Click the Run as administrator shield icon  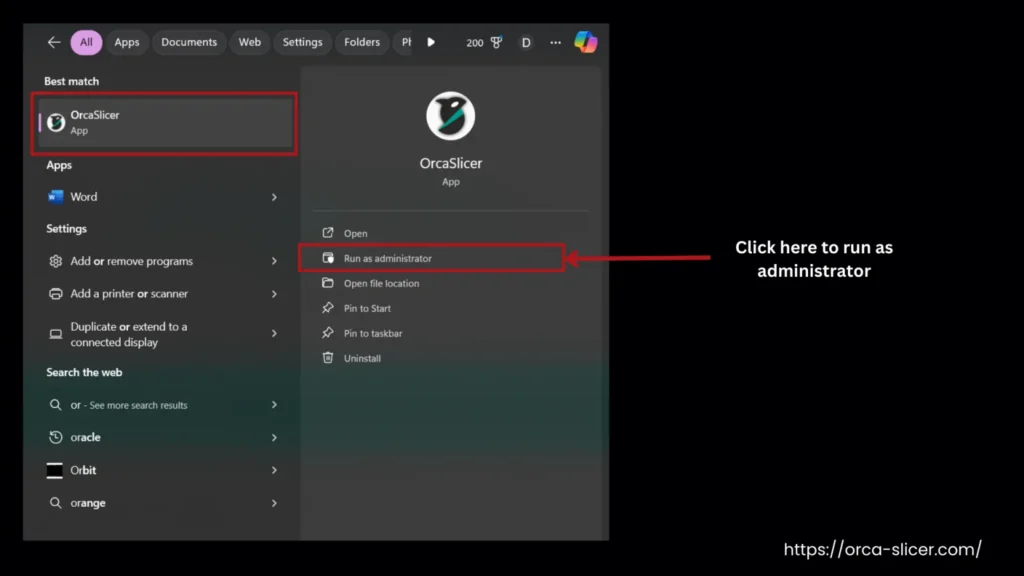pos(328,258)
